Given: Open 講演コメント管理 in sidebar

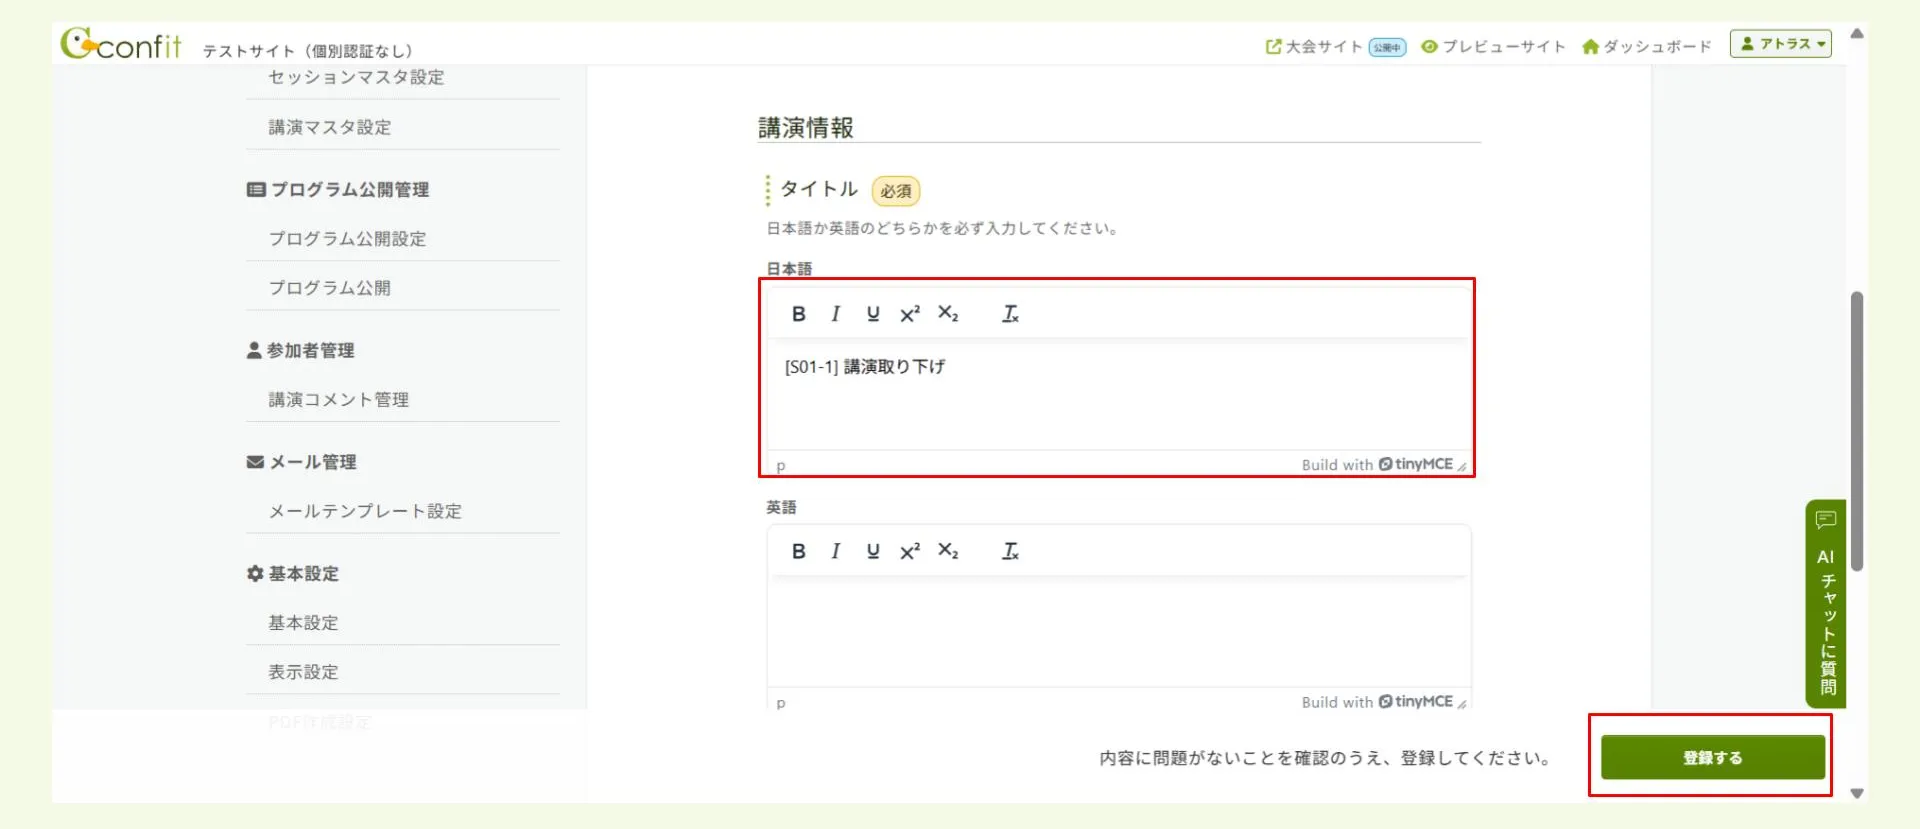Looking at the screenshot, I should pos(338,399).
